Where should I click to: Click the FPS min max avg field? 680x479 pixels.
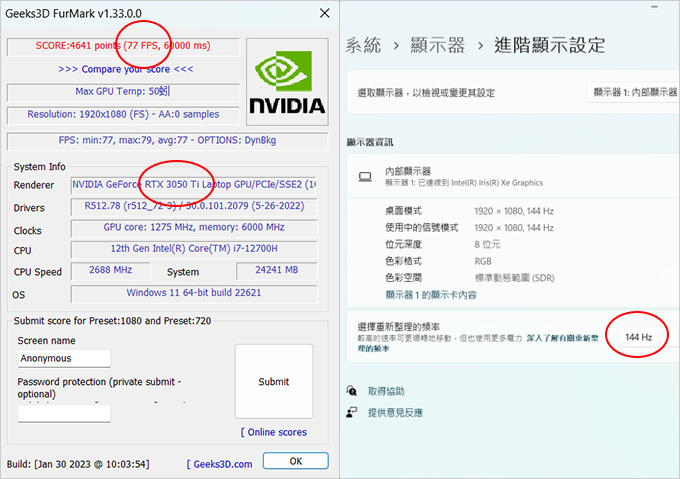[x=167, y=141]
